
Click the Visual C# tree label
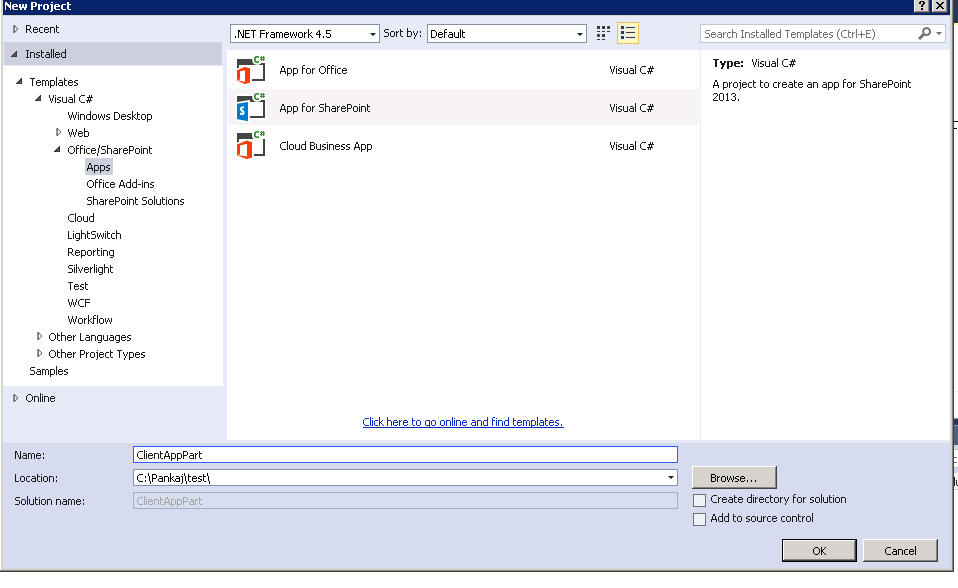pos(70,99)
